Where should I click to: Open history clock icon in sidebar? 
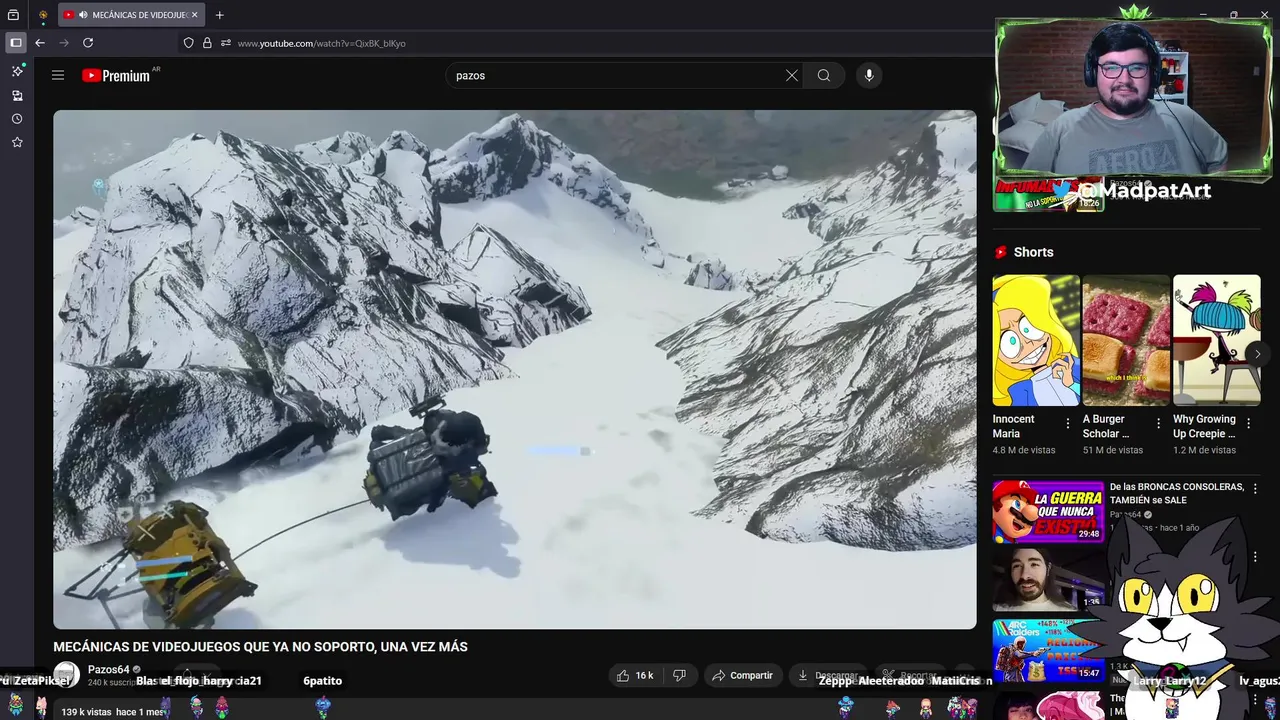click(x=17, y=119)
